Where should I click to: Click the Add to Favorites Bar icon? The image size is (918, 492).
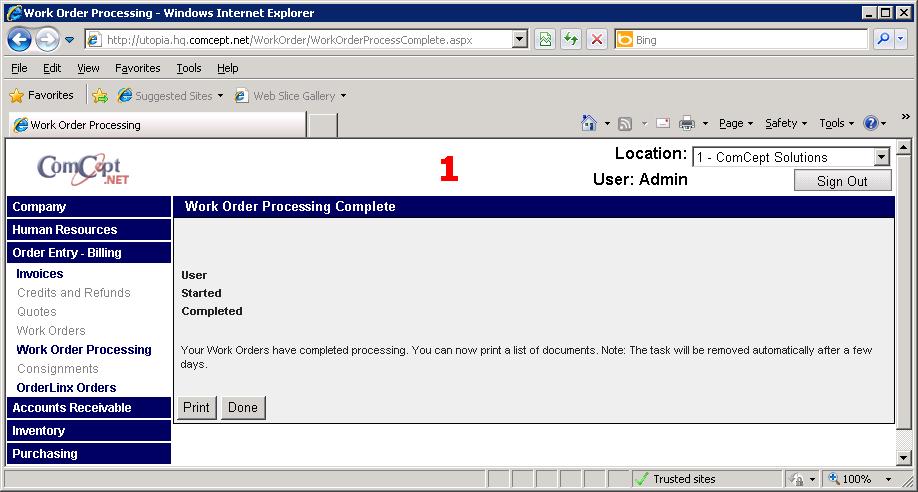[100, 96]
